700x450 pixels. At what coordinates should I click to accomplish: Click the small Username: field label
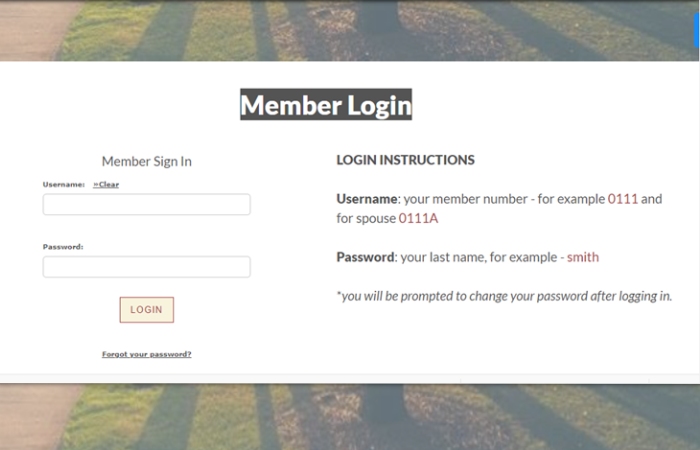click(63, 184)
